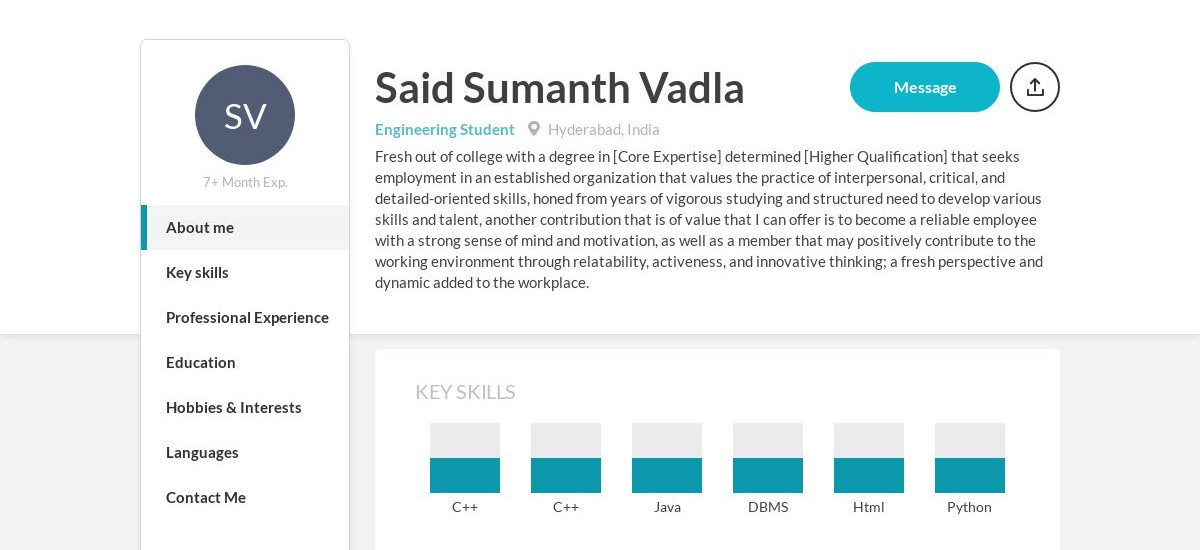This screenshot has height=550, width=1200.
Task: Click the share profile icon
Action: 1035,87
